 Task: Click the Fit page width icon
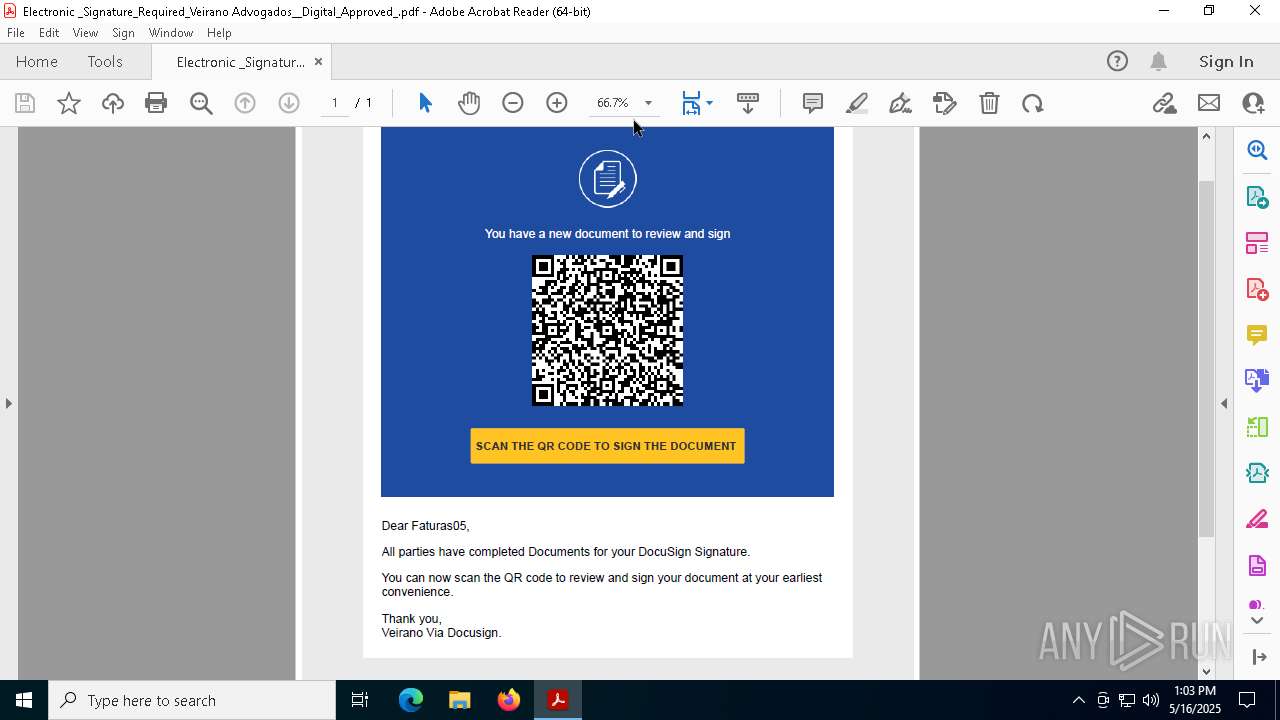[x=691, y=103]
